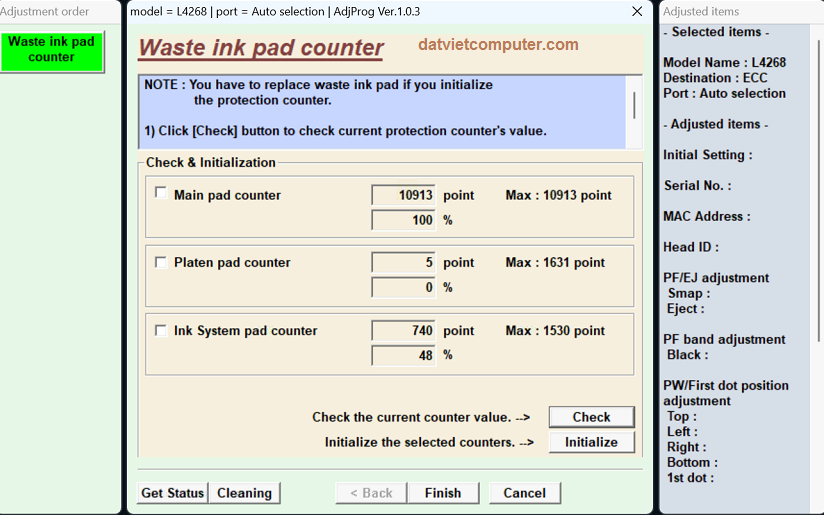Click the Main pad 100 percent field
The width and height of the screenshot is (824, 515).
click(x=404, y=220)
